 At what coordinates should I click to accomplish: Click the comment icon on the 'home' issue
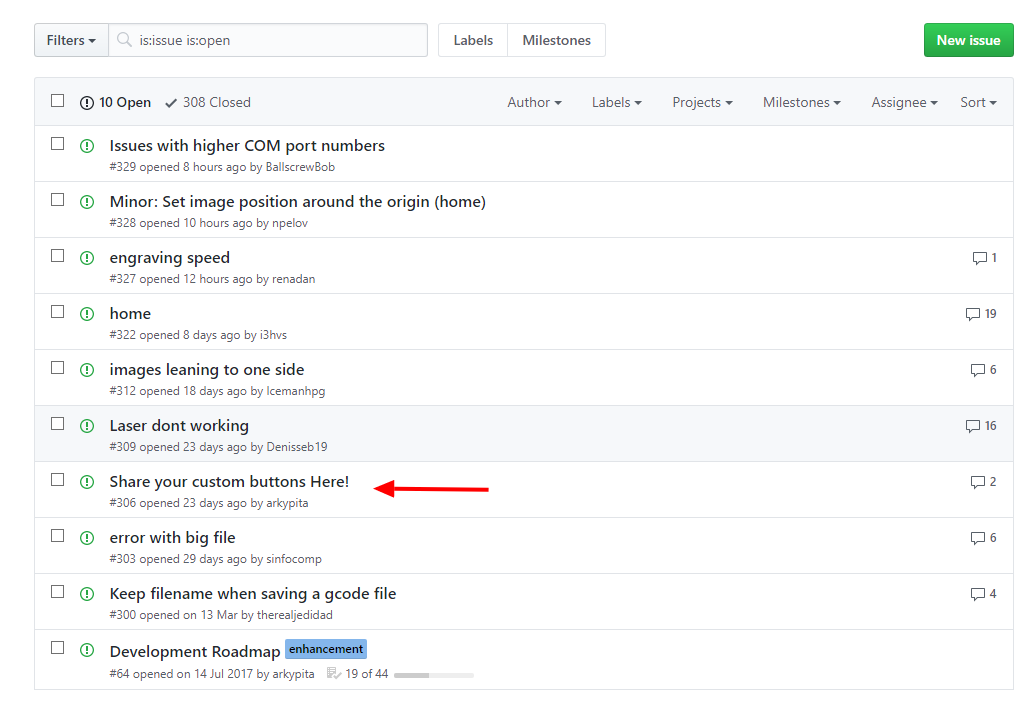coord(972,314)
